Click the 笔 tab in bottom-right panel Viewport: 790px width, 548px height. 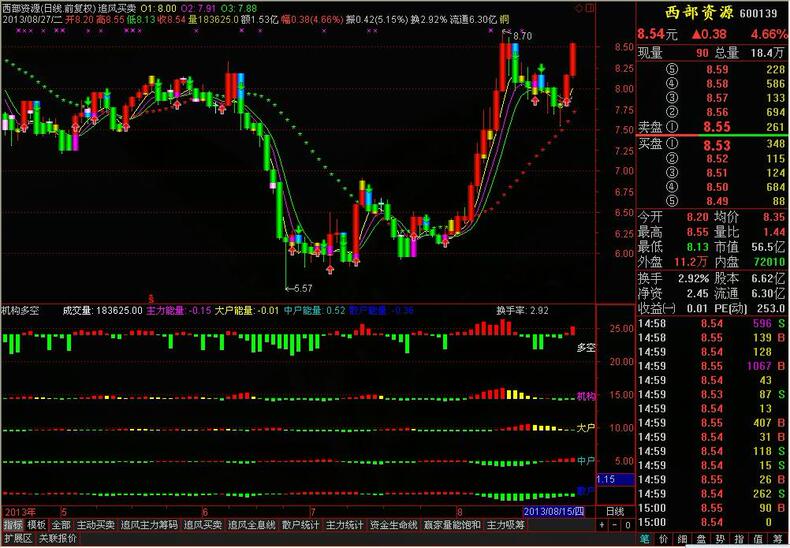[645, 539]
